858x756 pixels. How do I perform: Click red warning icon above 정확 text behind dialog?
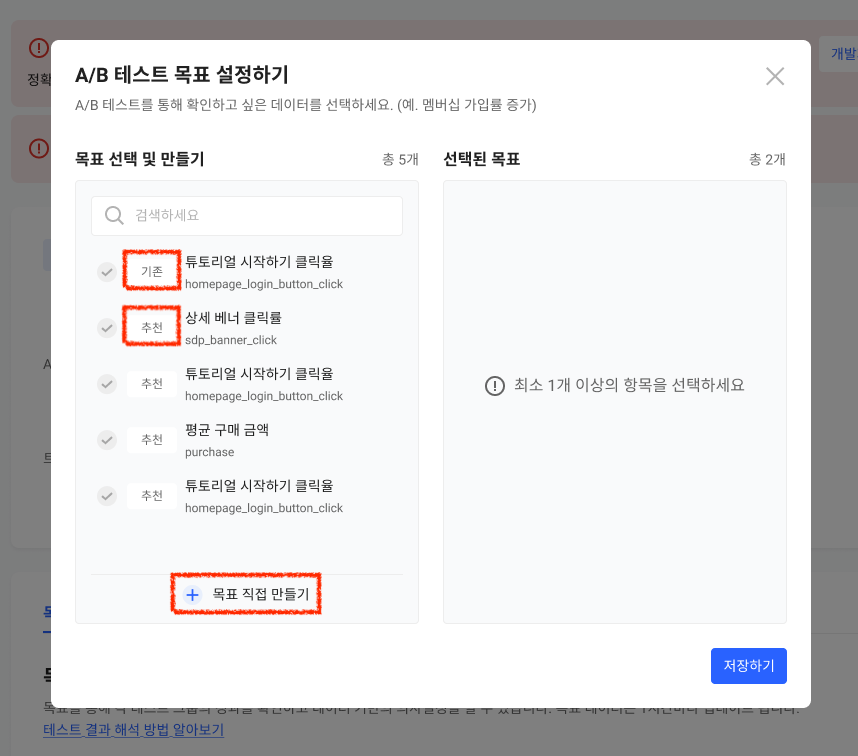click(39, 48)
